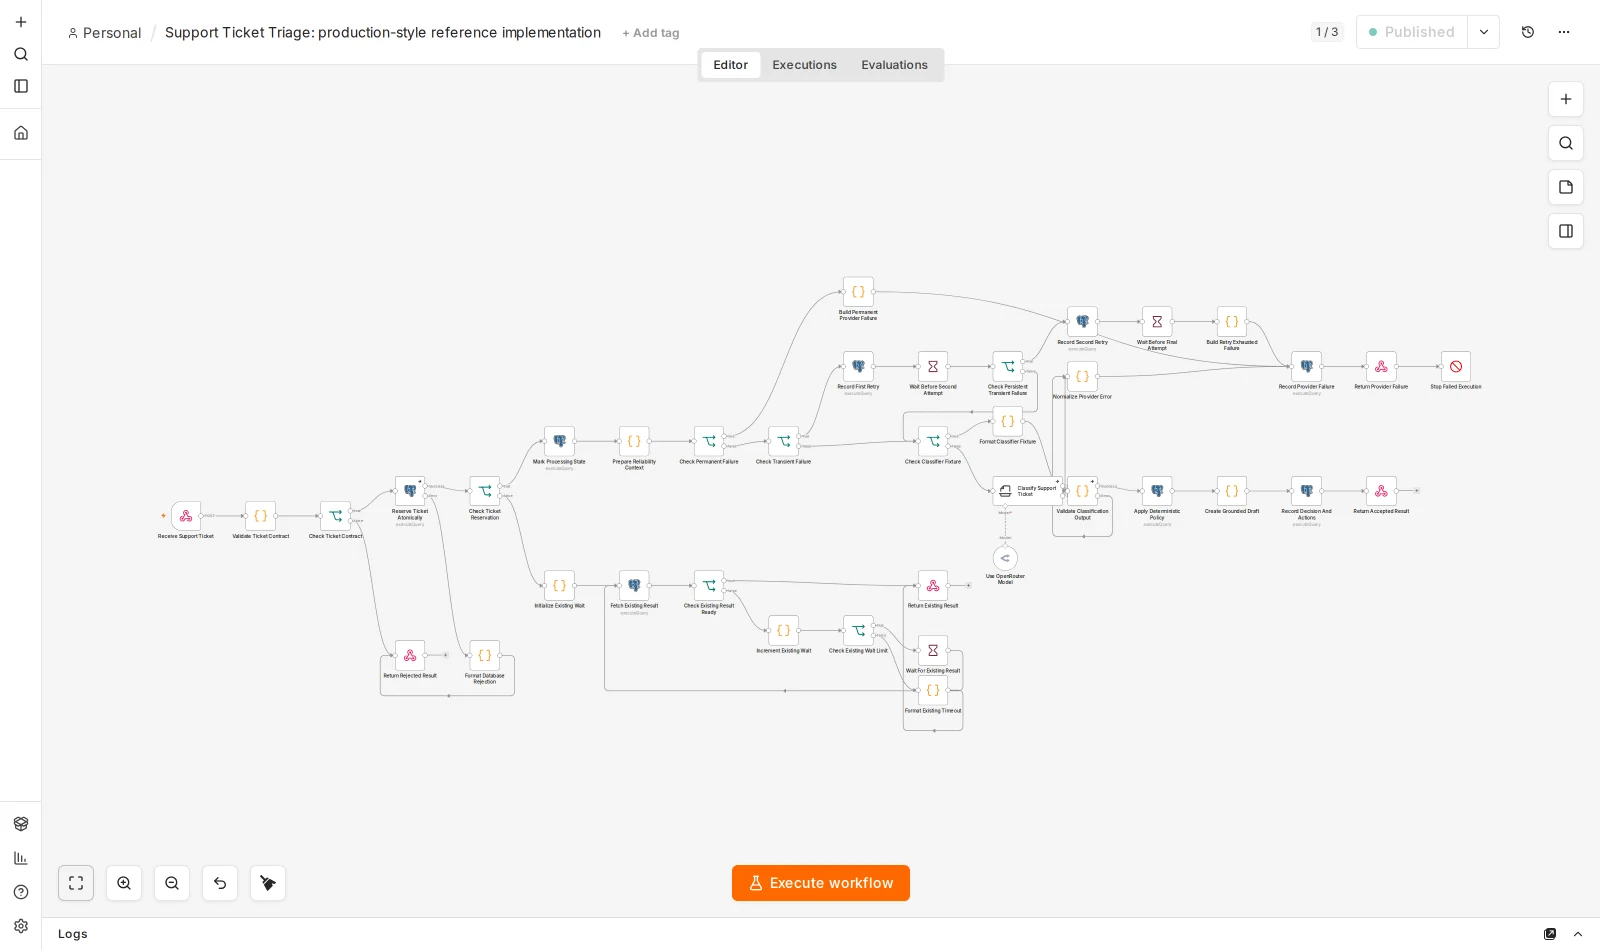
Task: Click the Published status button
Action: pos(1412,32)
